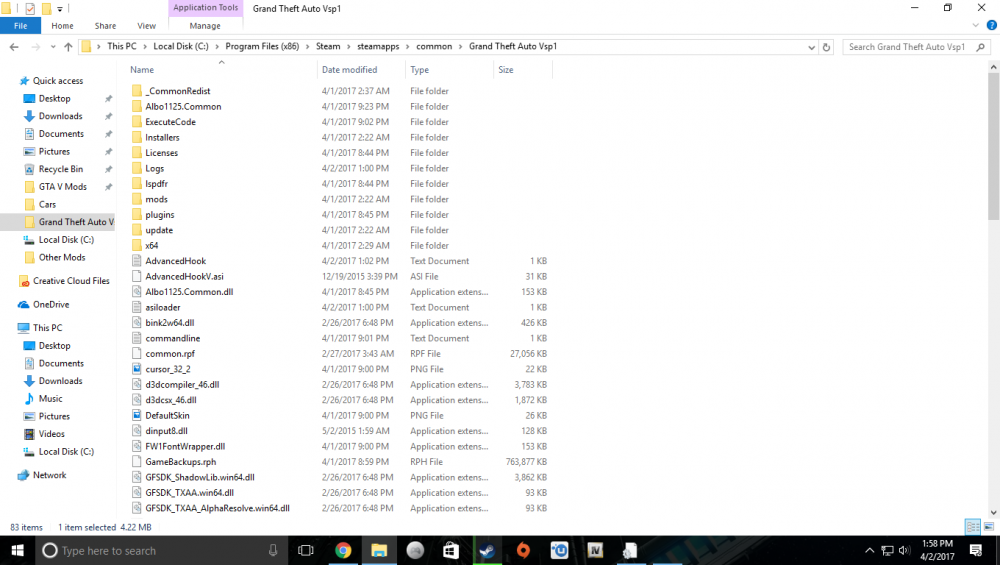This screenshot has height=565, width=1000.
Task: Click vertical scrollbar down arrow
Action: coord(994,512)
